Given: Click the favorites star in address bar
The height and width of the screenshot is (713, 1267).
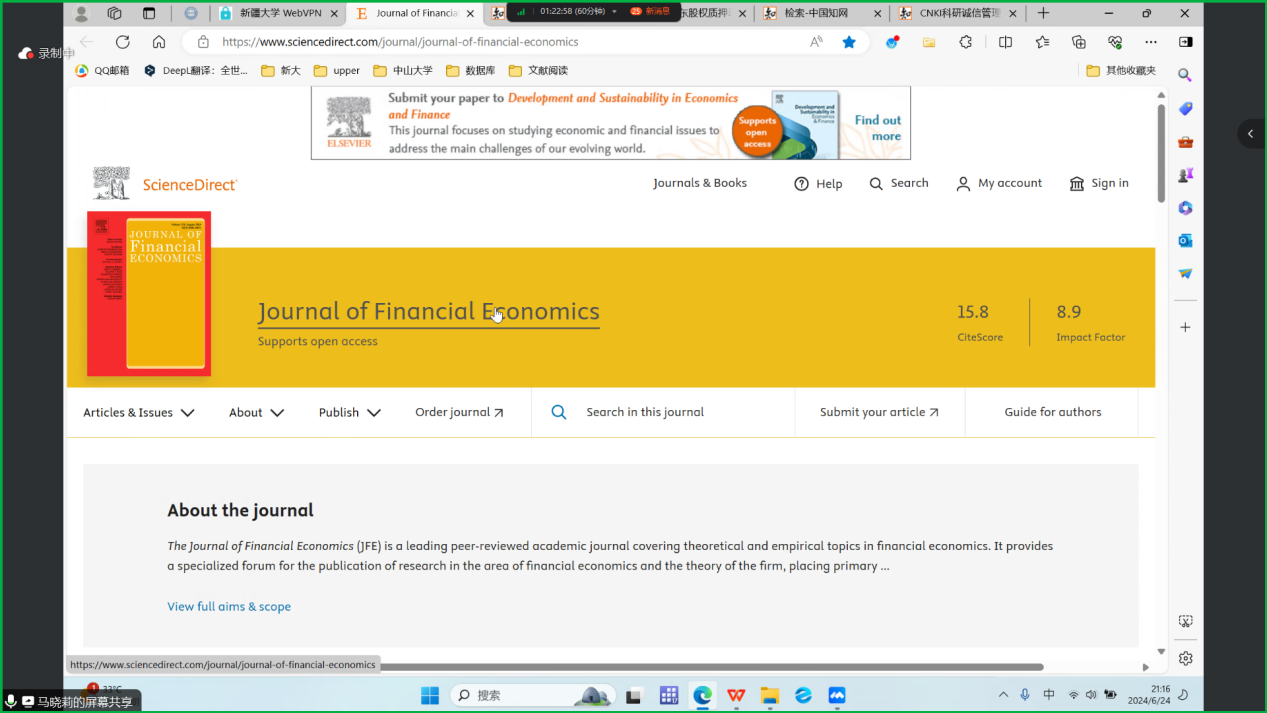Looking at the screenshot, I should 849,42.
